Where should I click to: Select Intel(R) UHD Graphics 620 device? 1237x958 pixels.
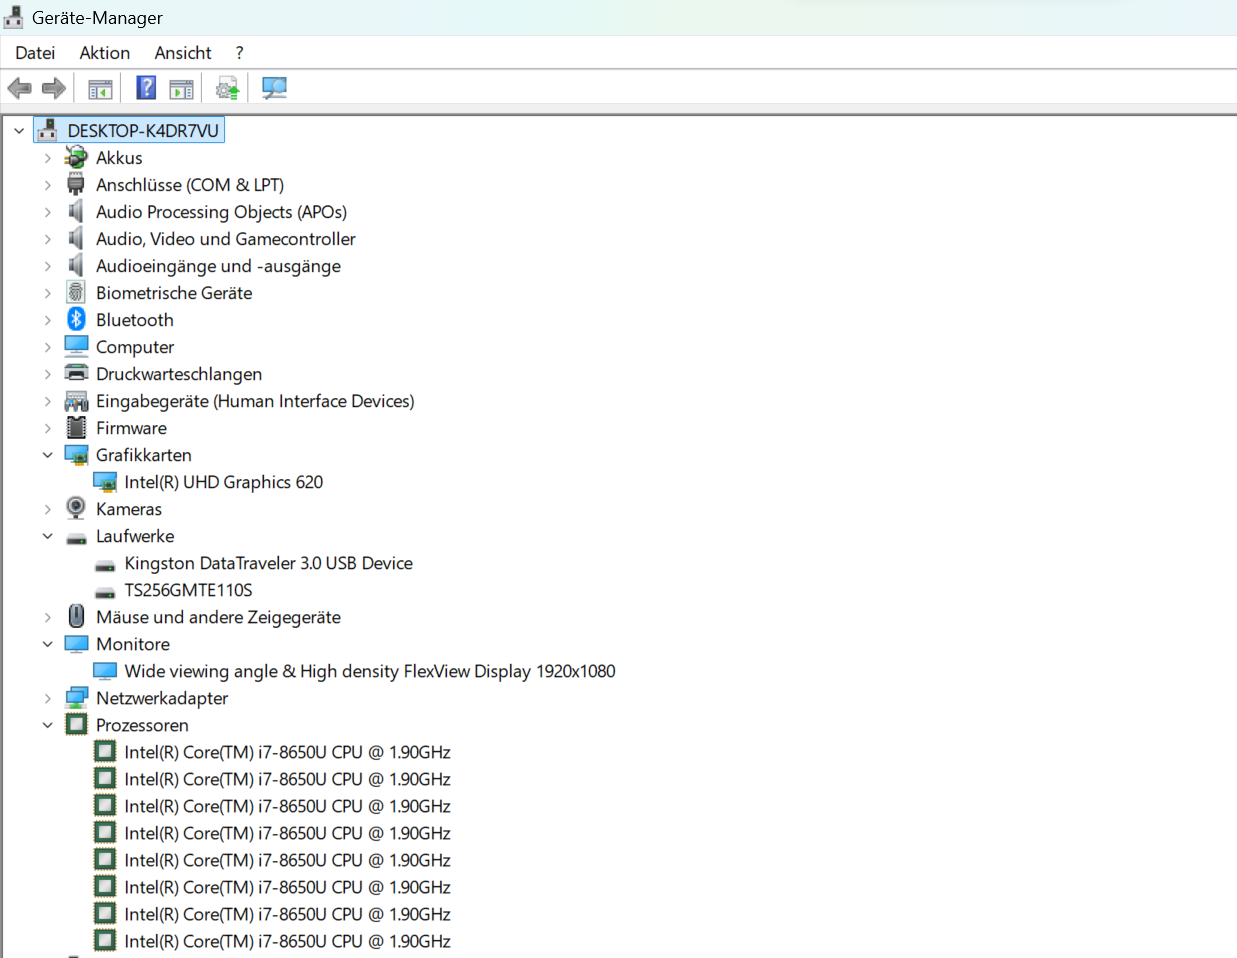(224, 481)
